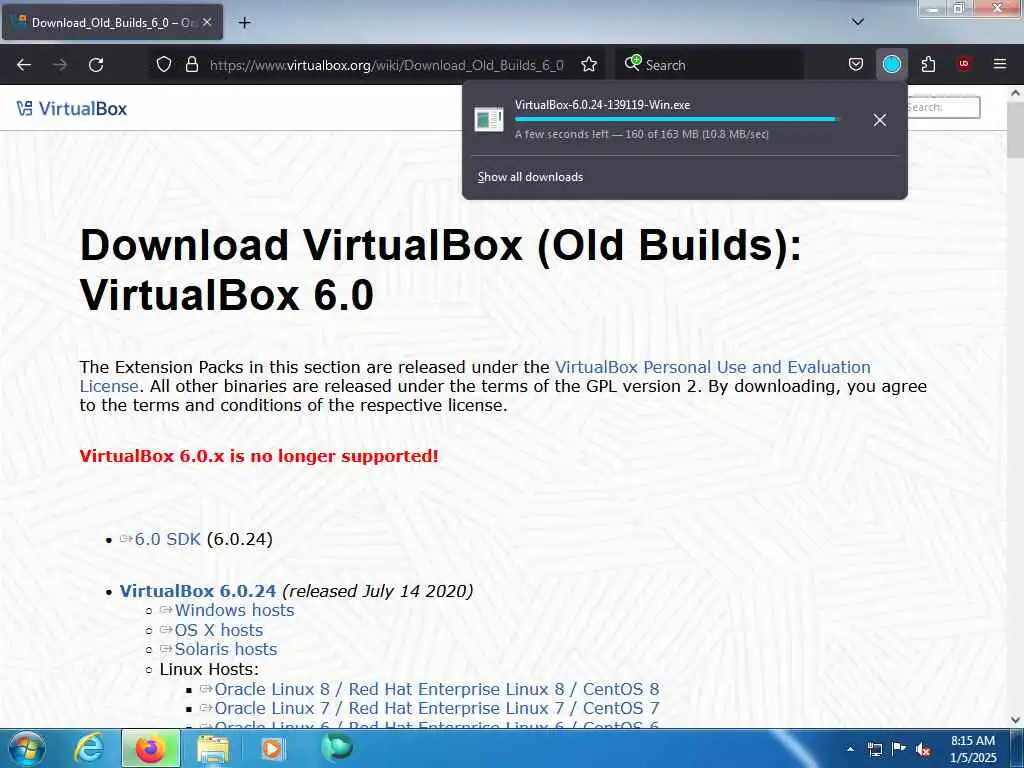Reload the current page

(96, 65)
